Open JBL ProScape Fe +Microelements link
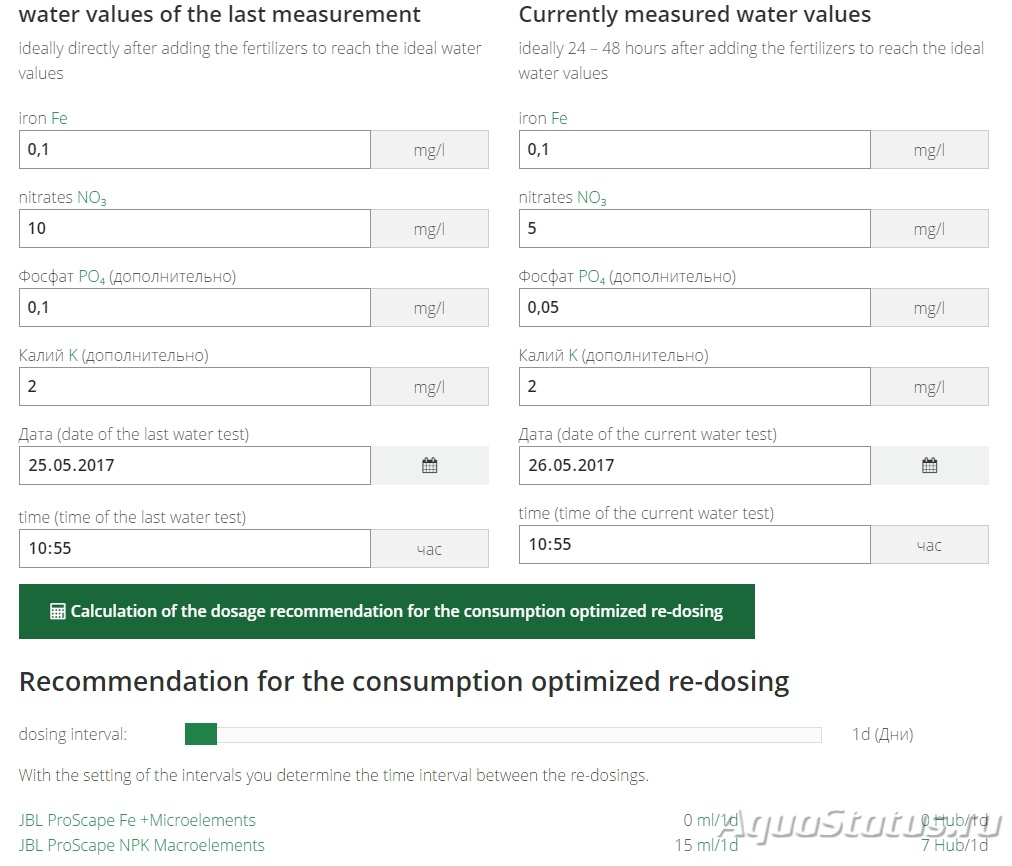Image resolution: width=1012 pixels, height=866 pixels. tap(137, 820)
